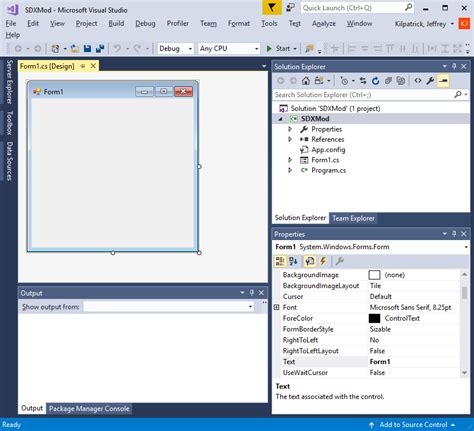The width and height of the screenshot is (474, 431).
Task: Expand the Font property
Action: pos(276,307)
